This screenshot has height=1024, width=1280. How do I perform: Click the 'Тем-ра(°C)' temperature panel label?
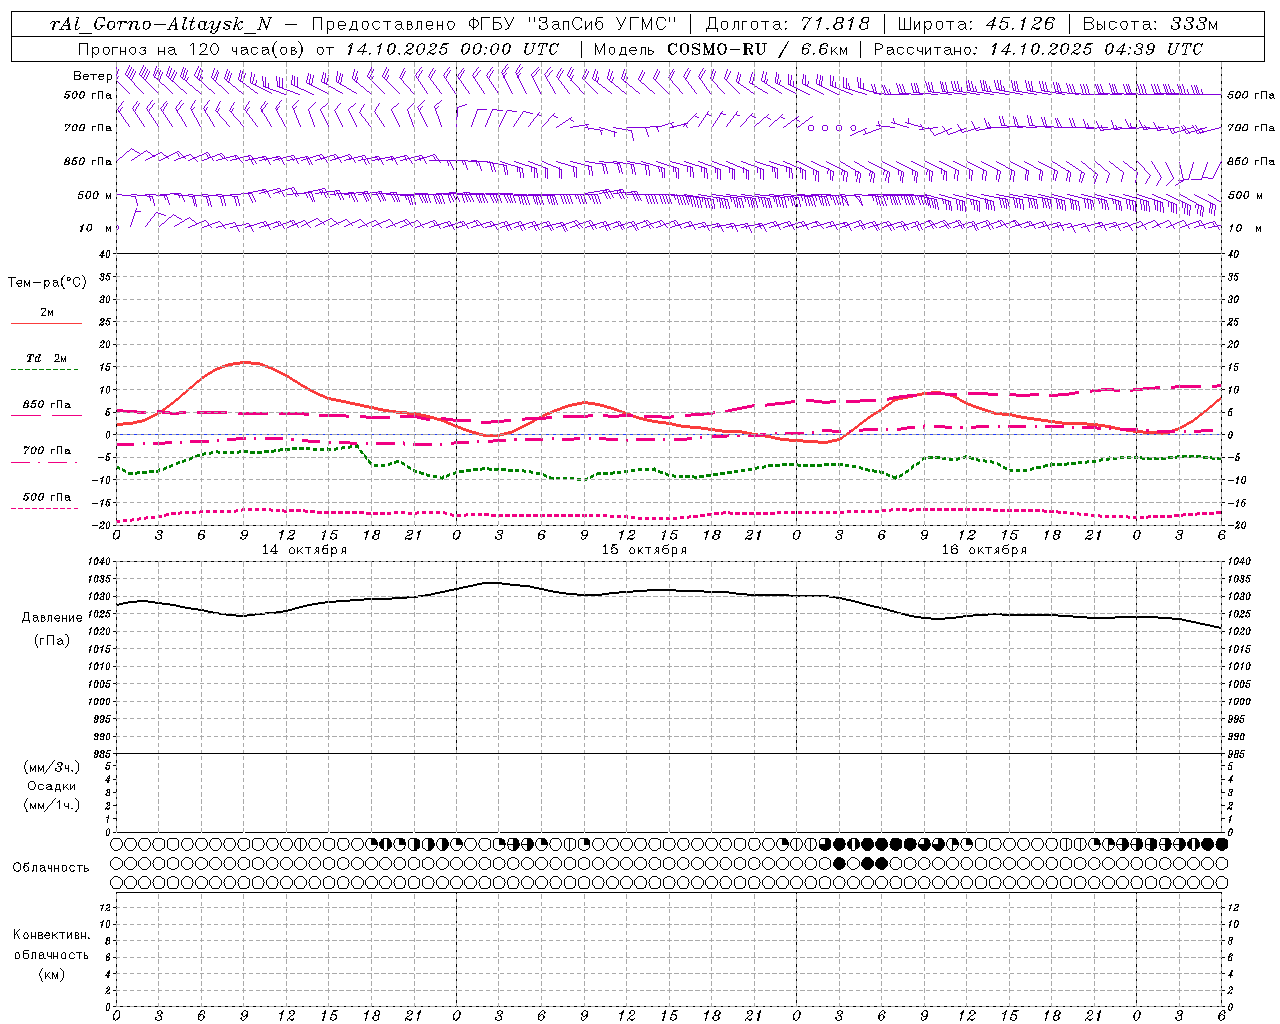pyautogui.click(x=47, y=283)
